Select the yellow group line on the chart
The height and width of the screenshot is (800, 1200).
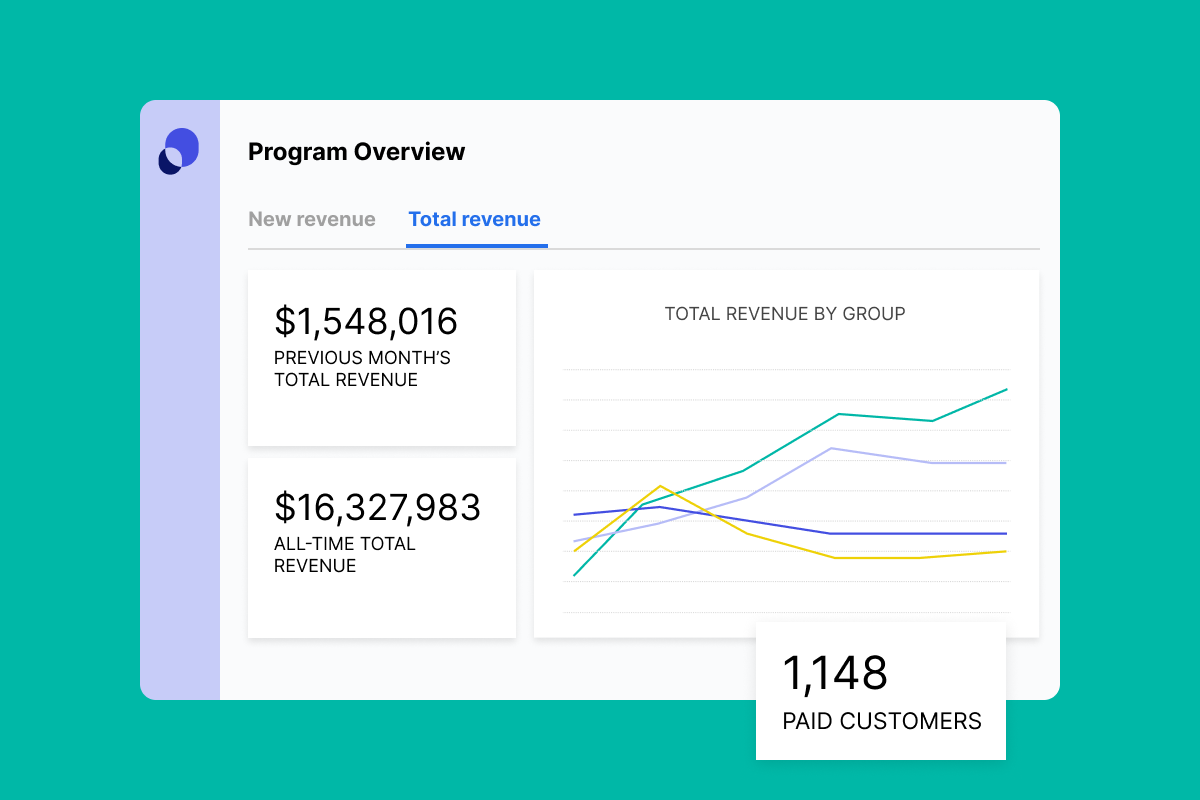[x=662, y=488]
